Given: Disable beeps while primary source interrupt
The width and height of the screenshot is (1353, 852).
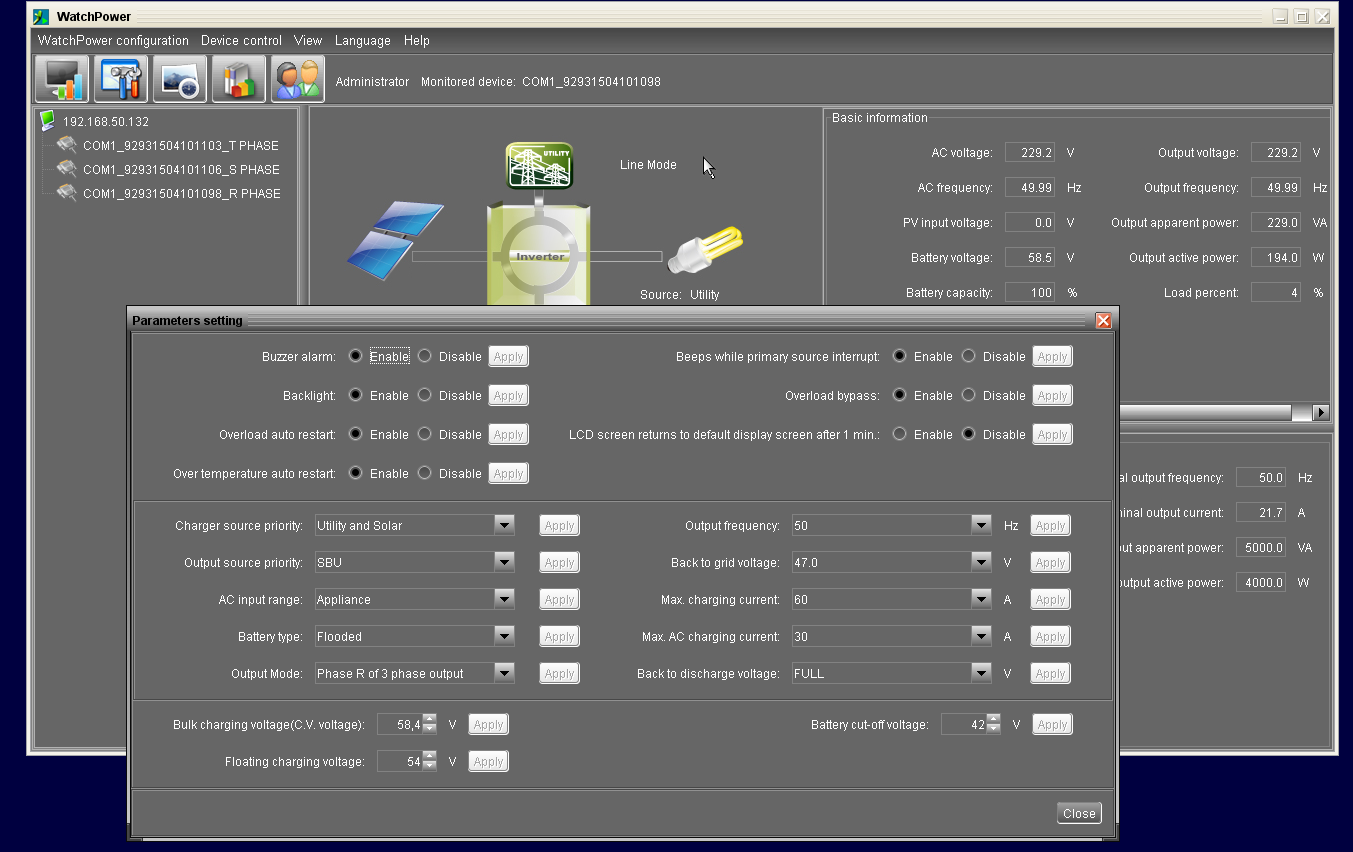Looking at the screenshot, I should coord(968,356).
